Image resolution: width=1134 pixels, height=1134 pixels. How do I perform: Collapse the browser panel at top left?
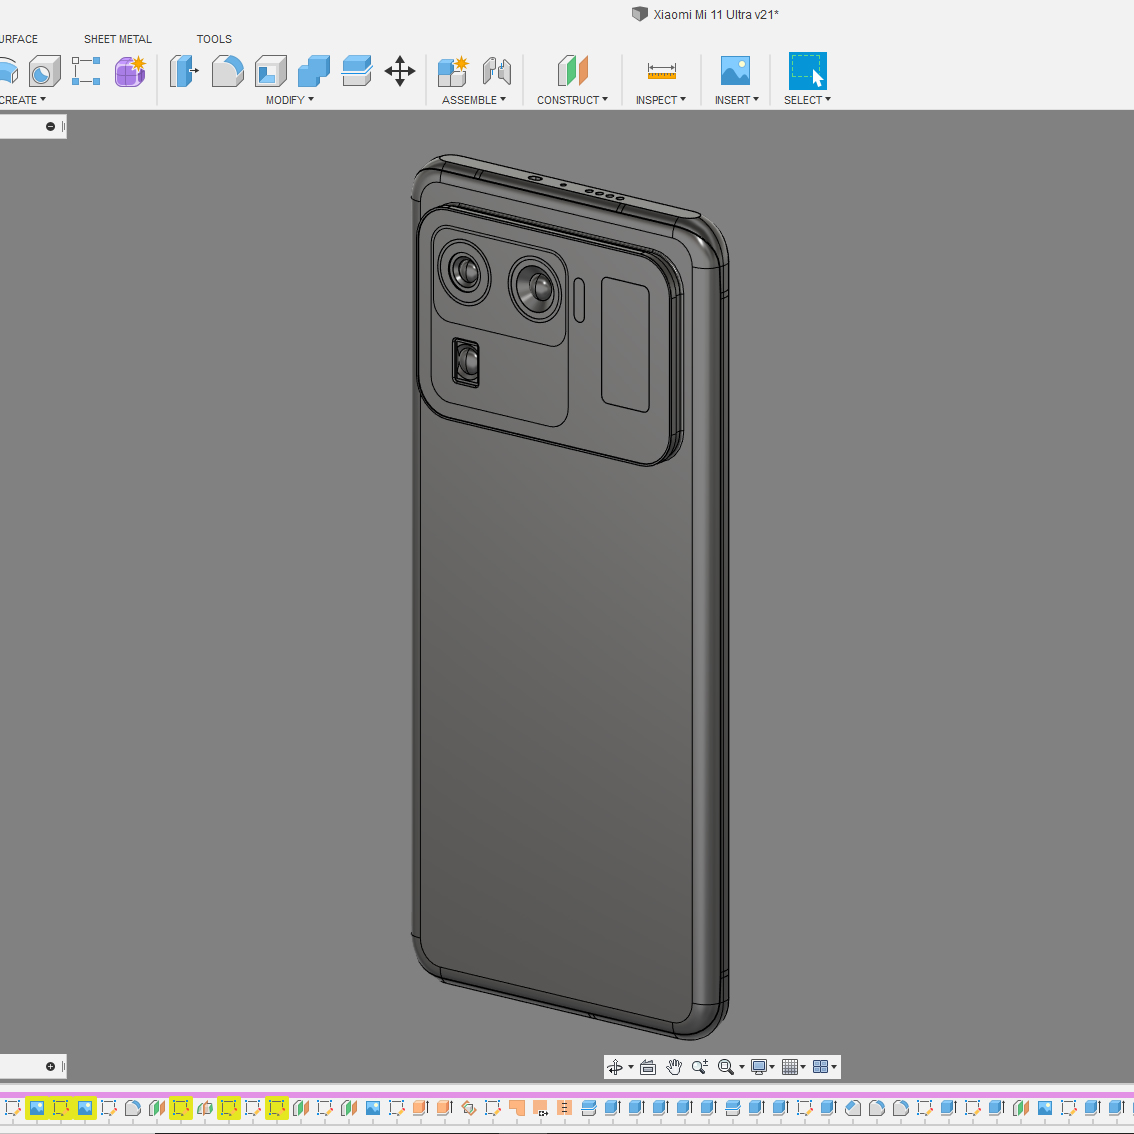(x=50, y=126)
